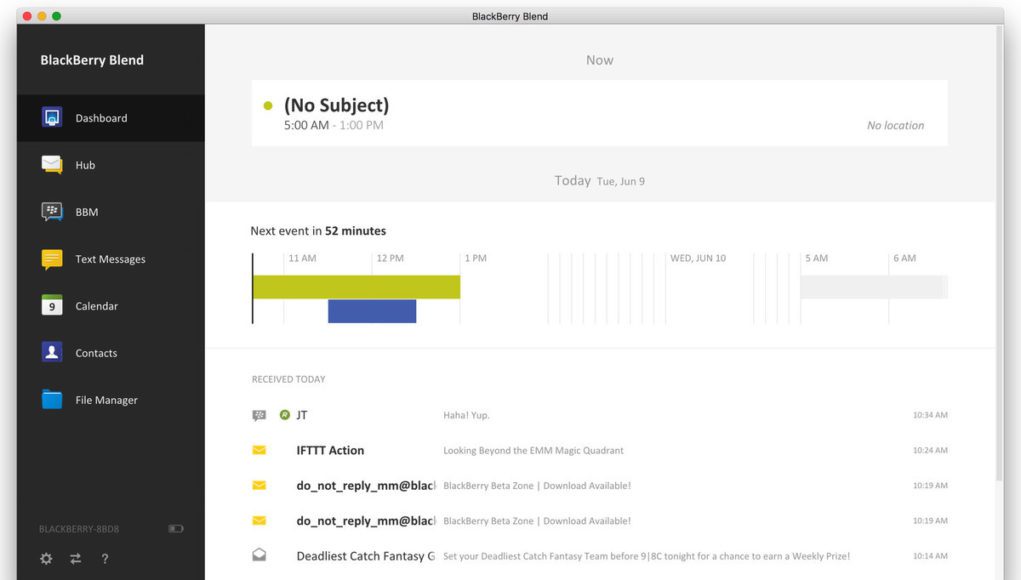
Task: Switch to the Calendar section label
Action: click(x=96, y=306)
